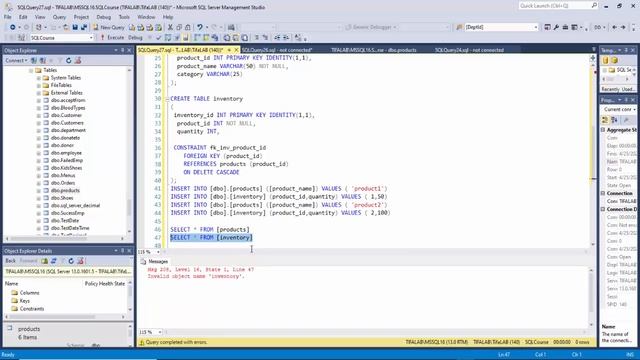Select the dbo.employee table

[x=66, y=153]
